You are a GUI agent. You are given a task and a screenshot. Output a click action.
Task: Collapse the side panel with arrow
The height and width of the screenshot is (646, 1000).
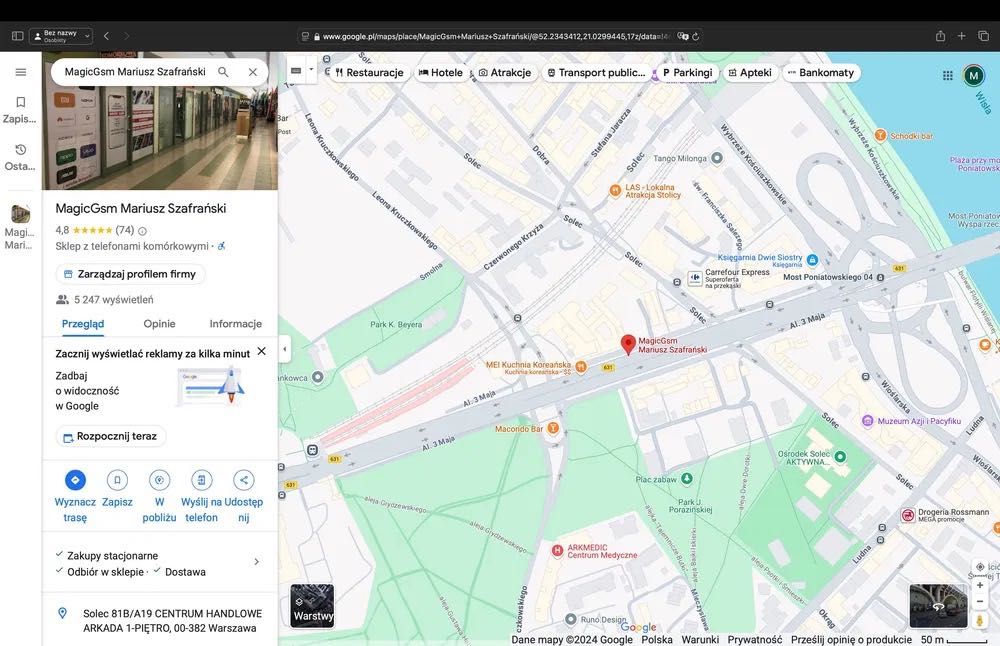[x=284, y=349]
